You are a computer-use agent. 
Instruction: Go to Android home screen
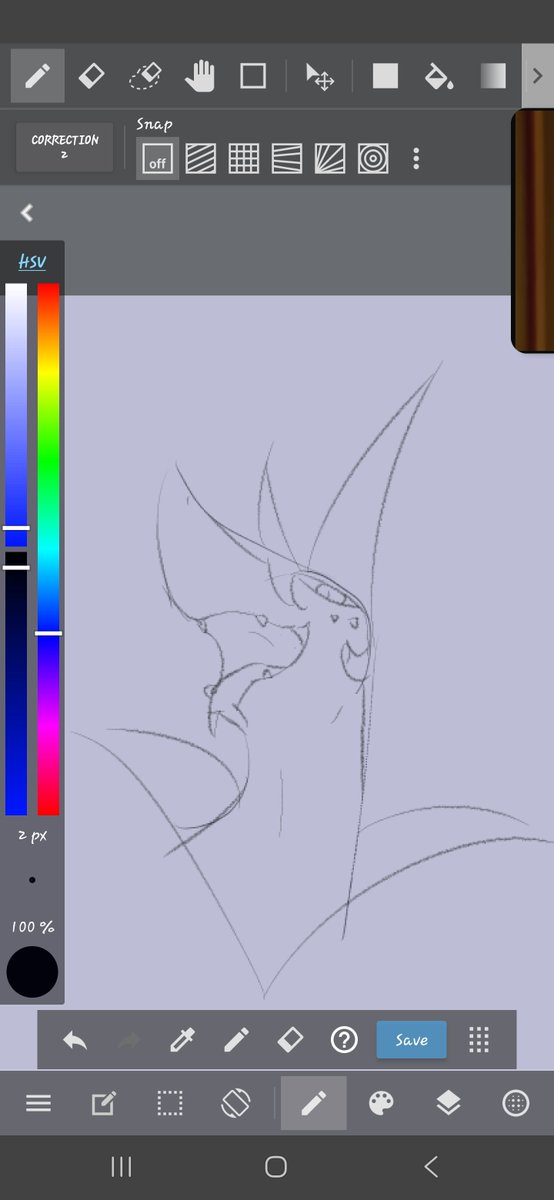click(276, 1166)
